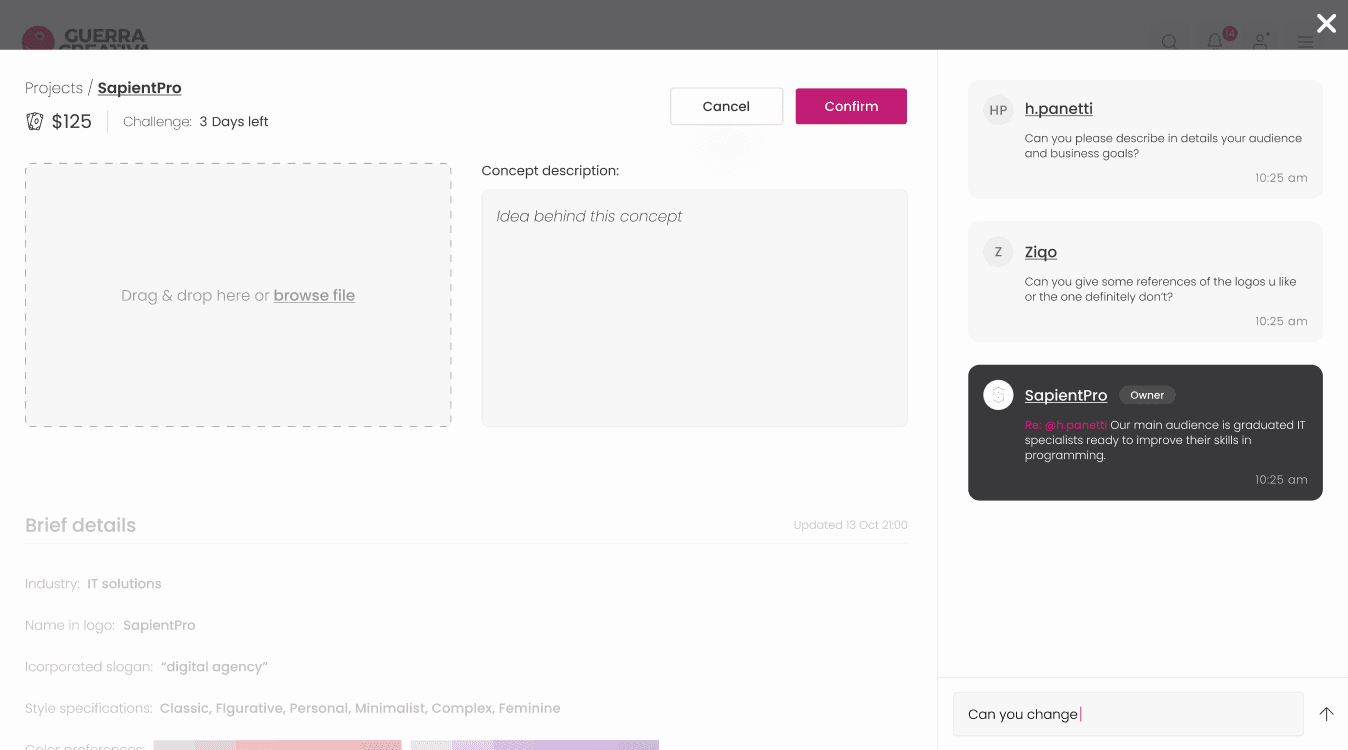Open the SapientPro breadcrumb link
The height and width of the screenshot is (750, 1348).
(139, 88)
